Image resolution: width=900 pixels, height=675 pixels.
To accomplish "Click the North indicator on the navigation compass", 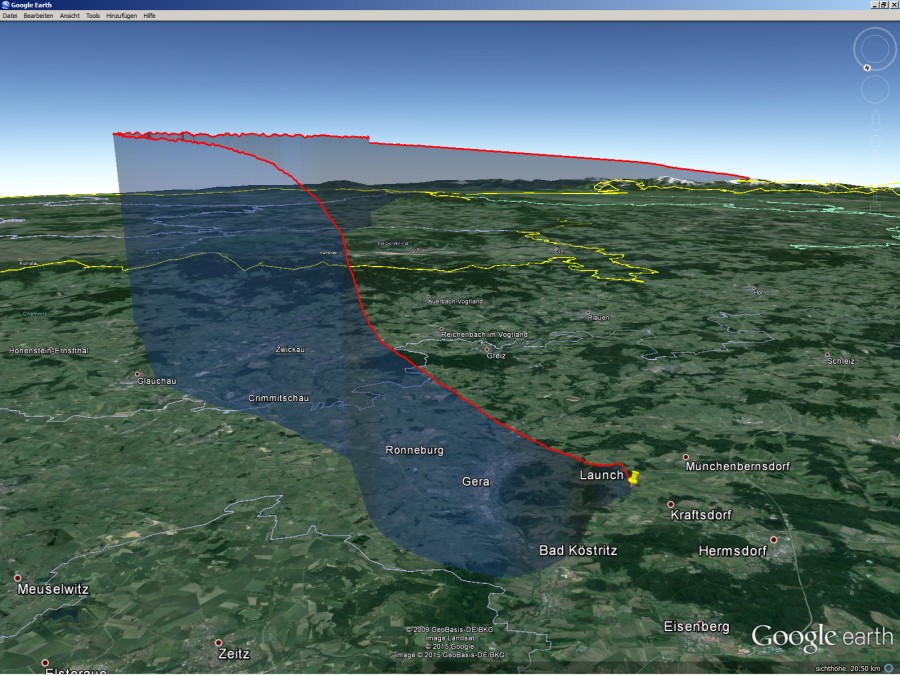I will click(867, 67).
